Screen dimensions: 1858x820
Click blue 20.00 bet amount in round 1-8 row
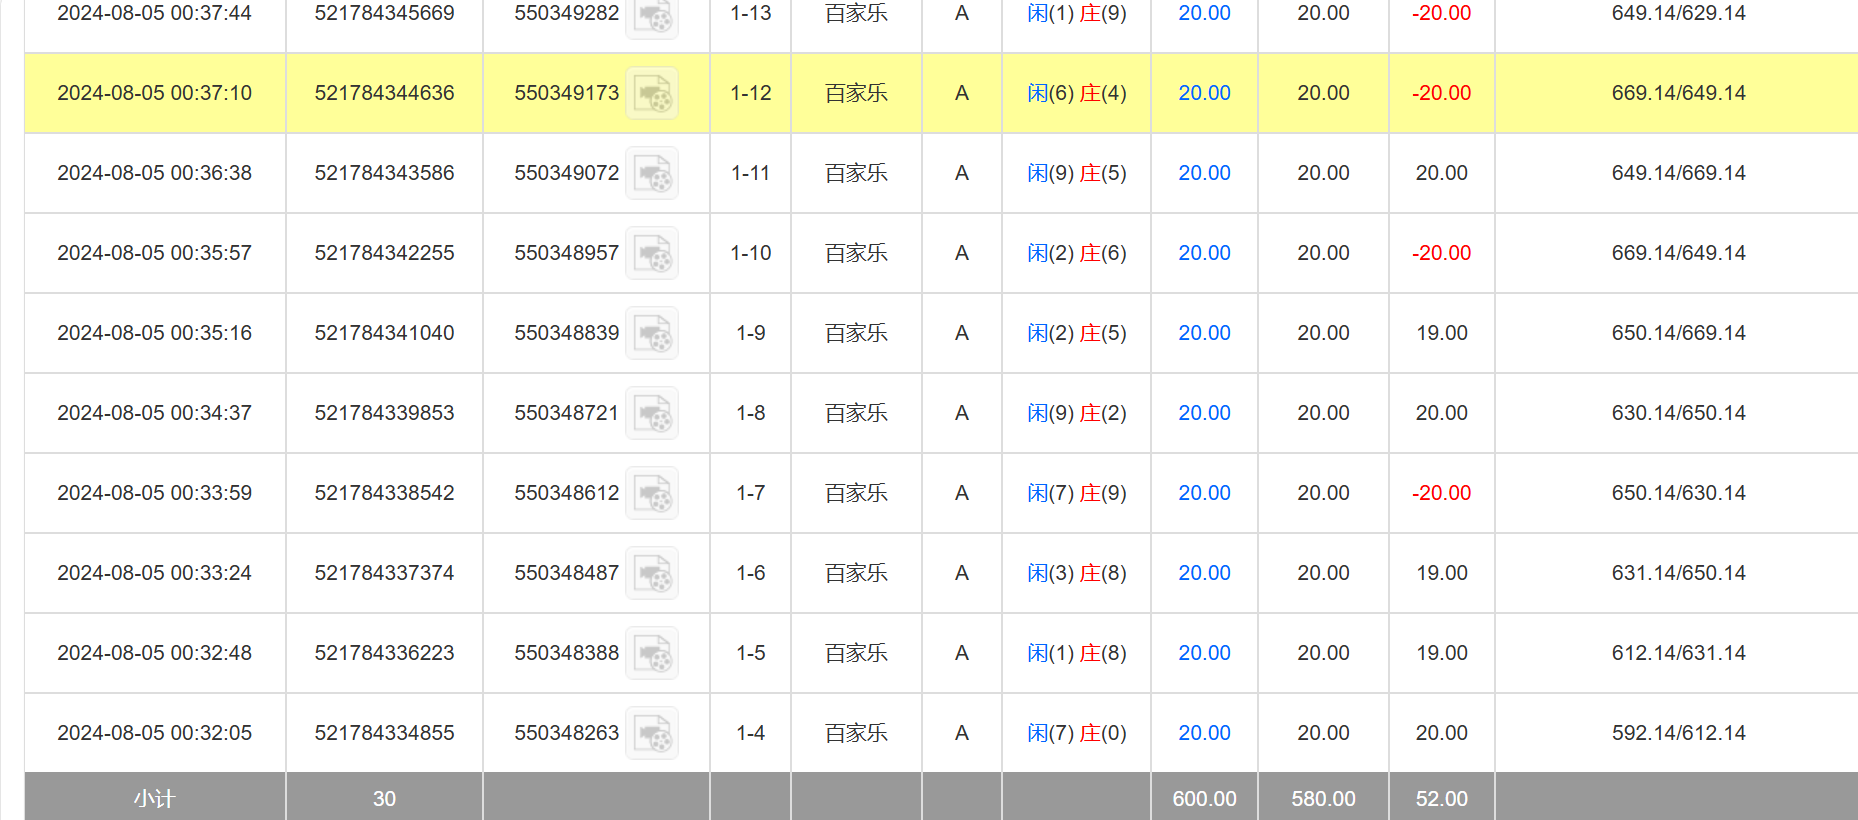pyautogui.click(x=1204, y=413)
